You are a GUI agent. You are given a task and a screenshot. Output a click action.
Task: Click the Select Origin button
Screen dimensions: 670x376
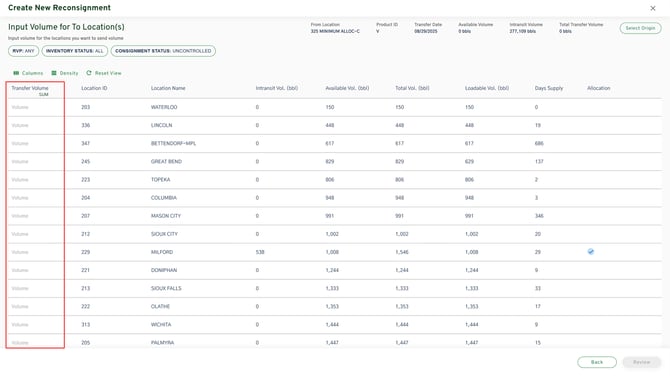point(640,28)
